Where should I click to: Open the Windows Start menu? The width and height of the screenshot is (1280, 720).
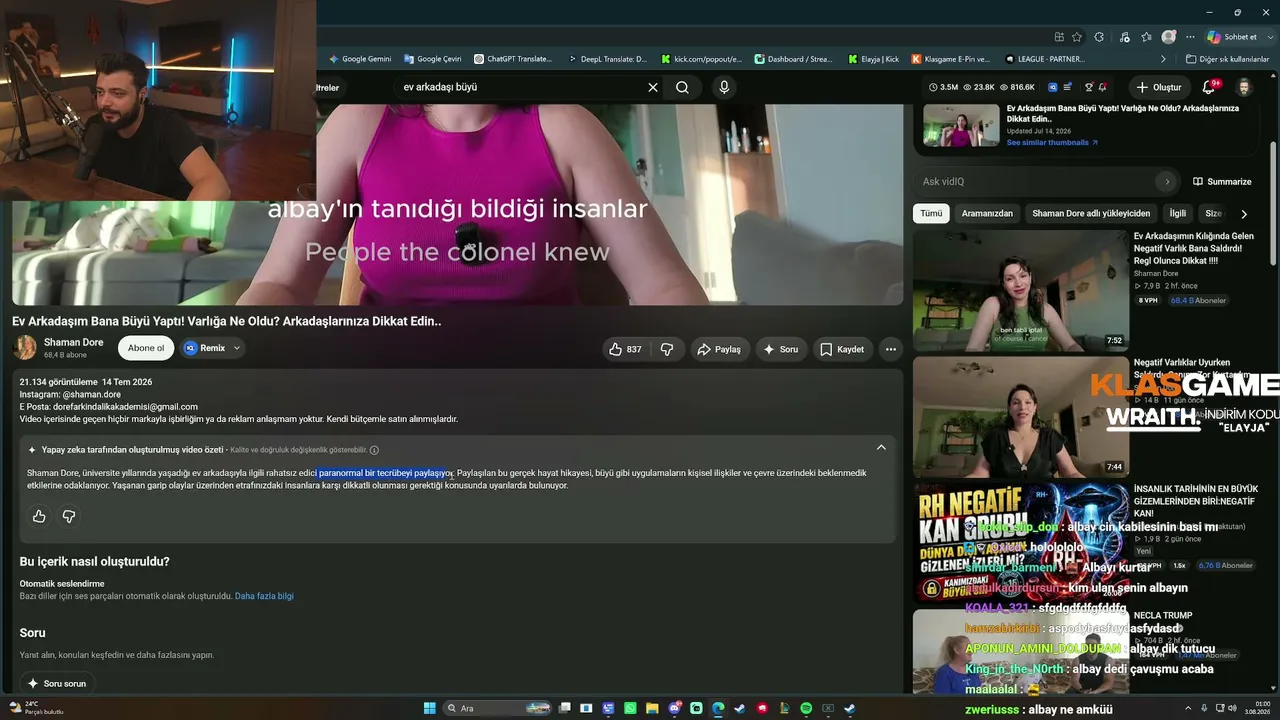point(430,708)
